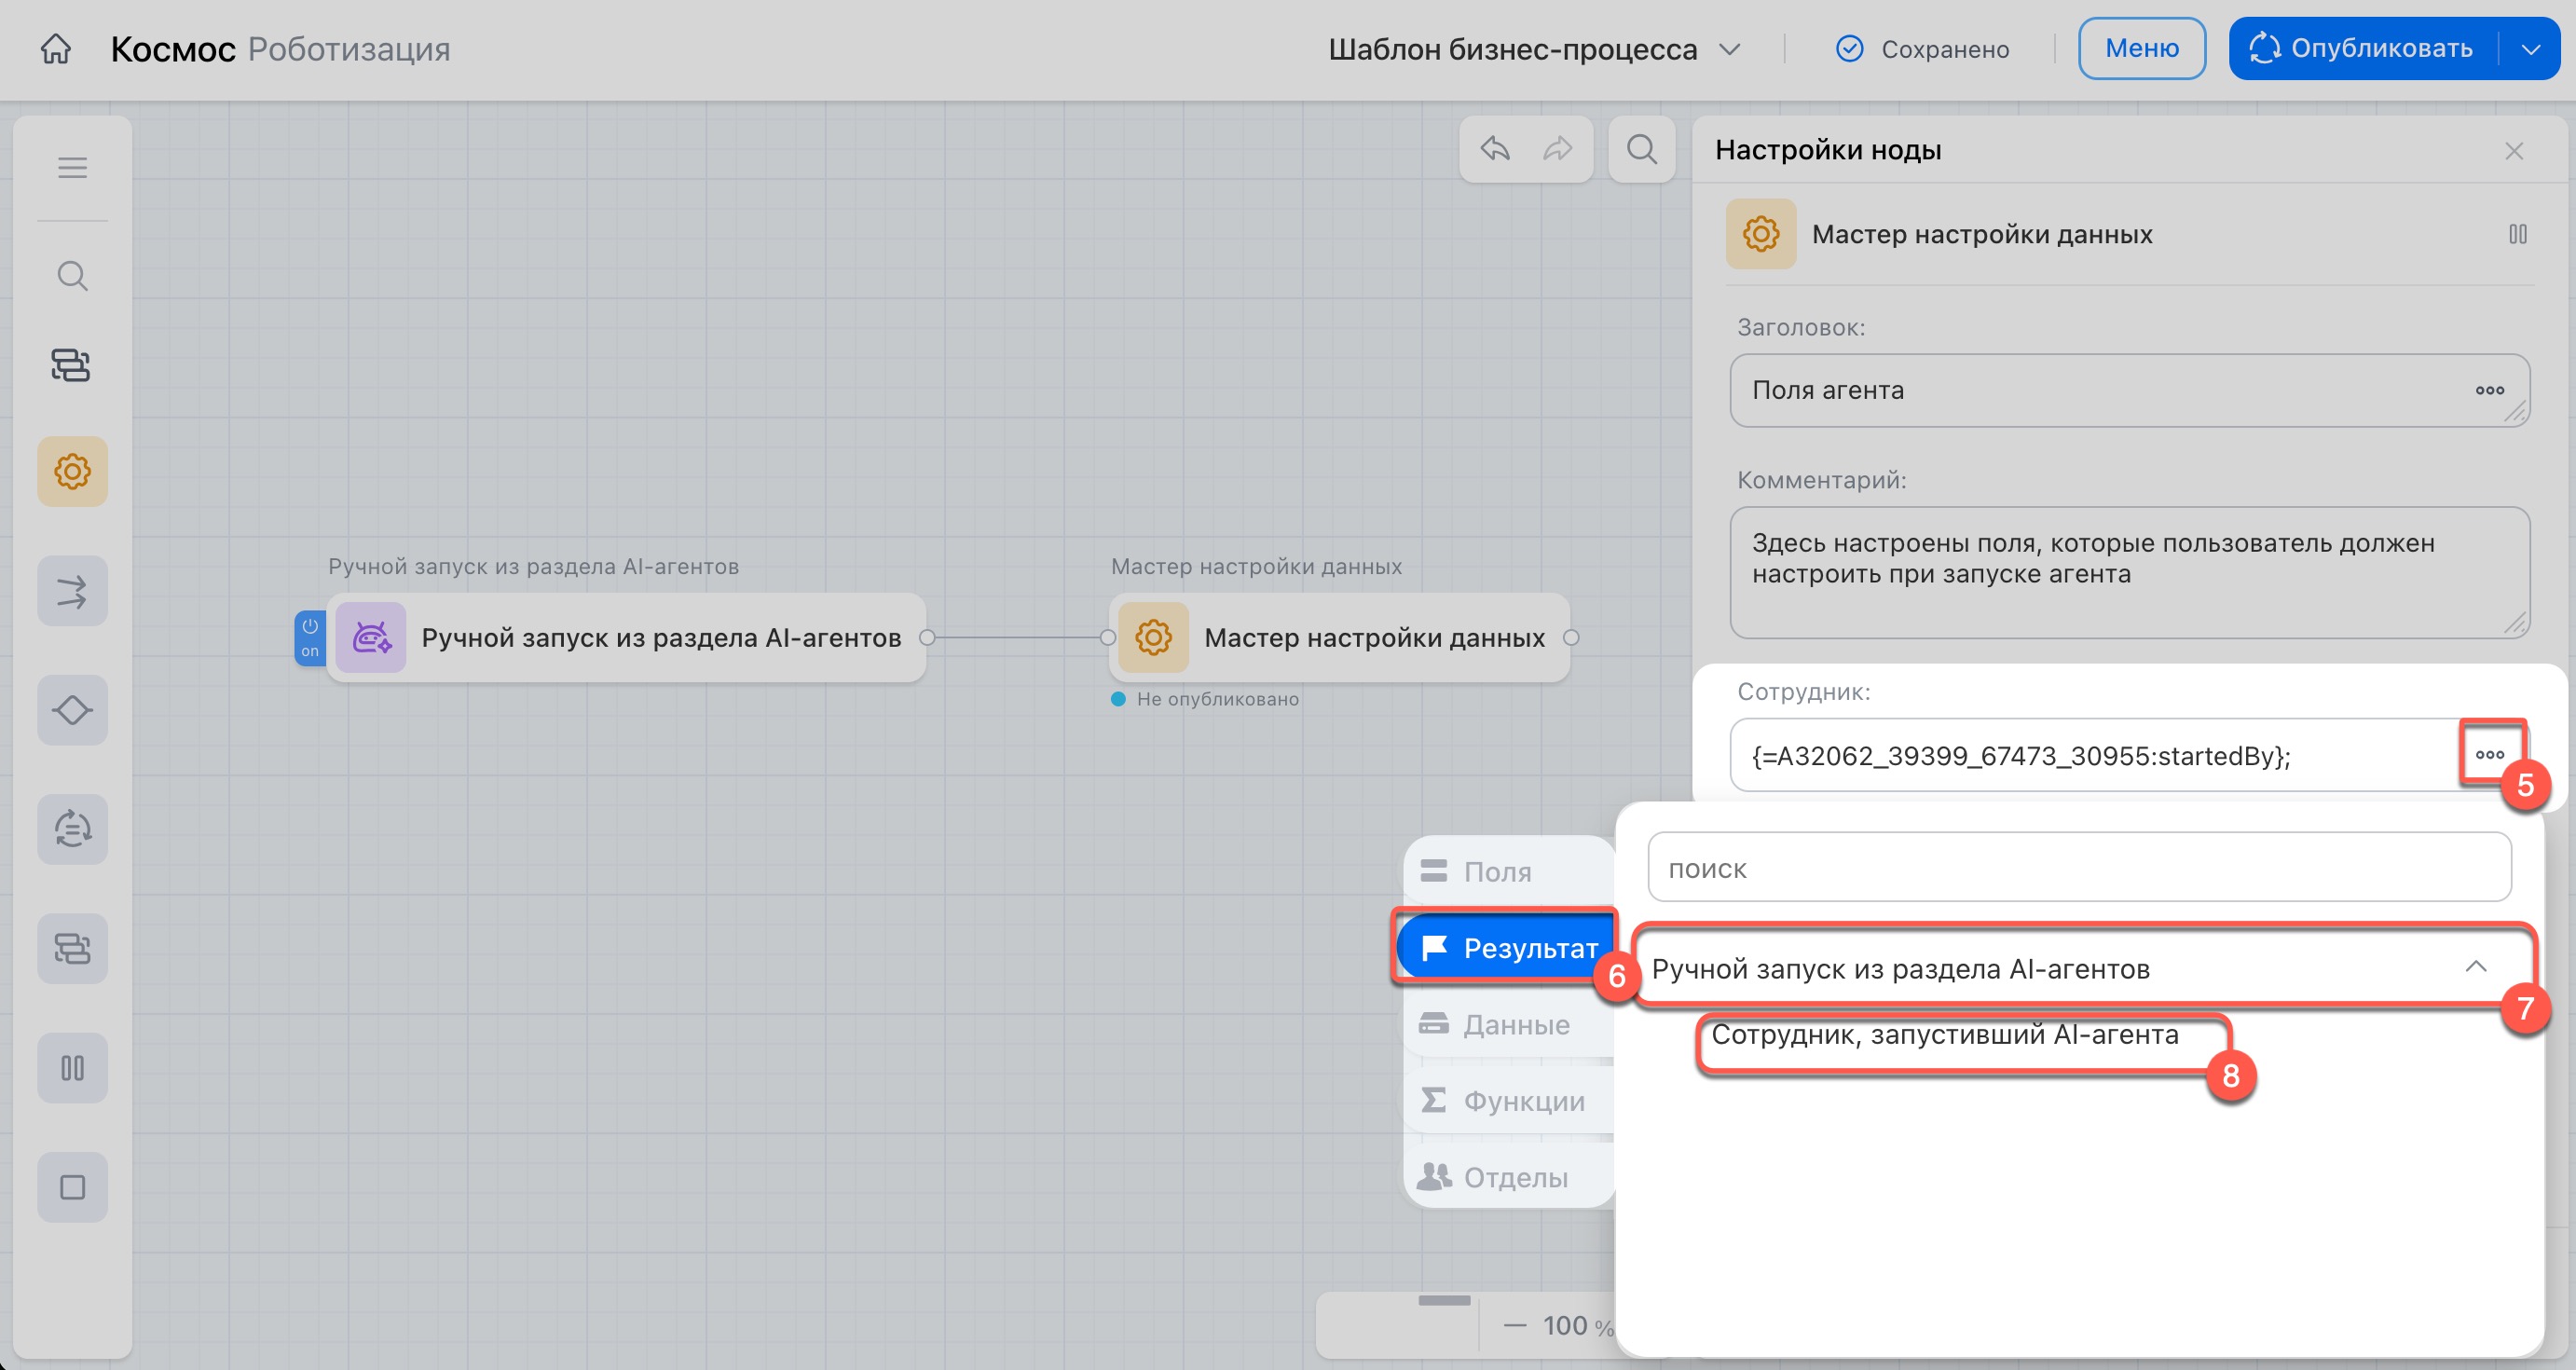Select the branching arrows tool in sidebar
Image resolution: width=2576 pixels, height=1370 pixels.
click(72, 591)
